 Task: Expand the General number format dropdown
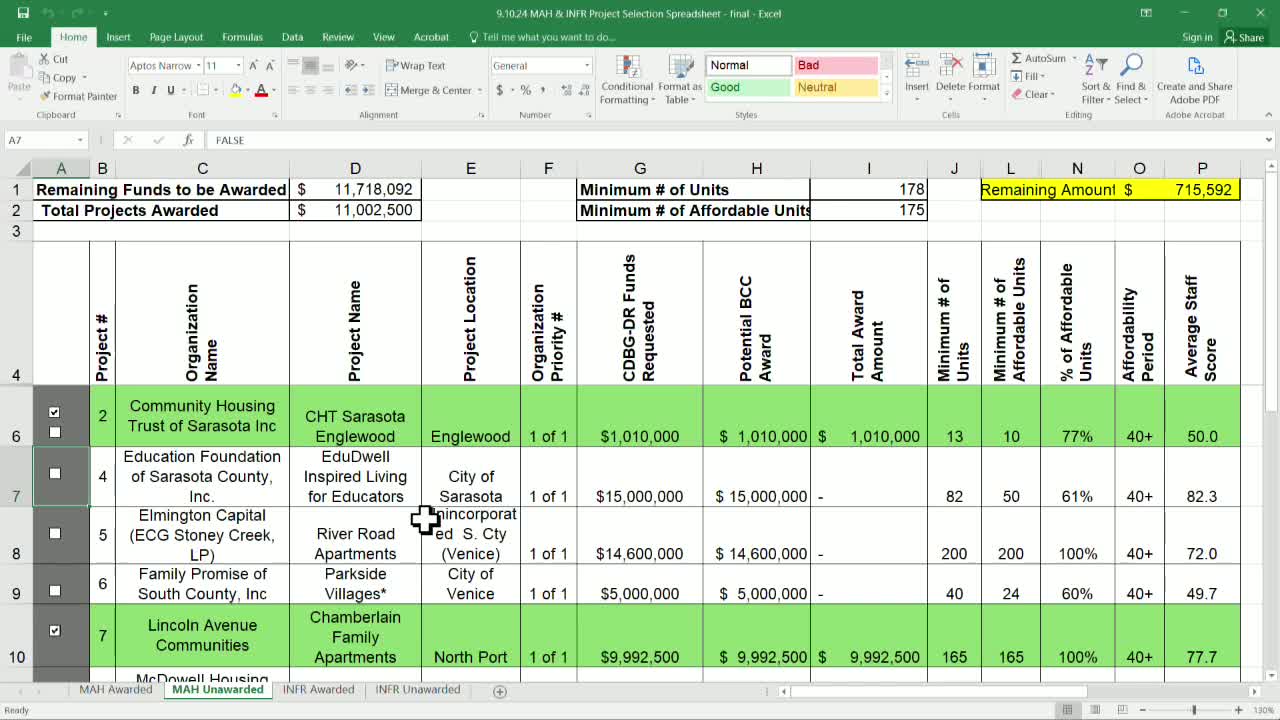tap(587, 66)
